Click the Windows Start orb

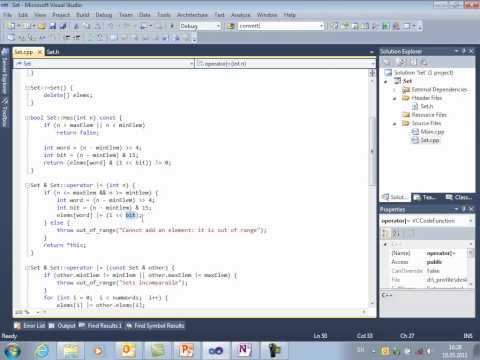coord(12,351)
